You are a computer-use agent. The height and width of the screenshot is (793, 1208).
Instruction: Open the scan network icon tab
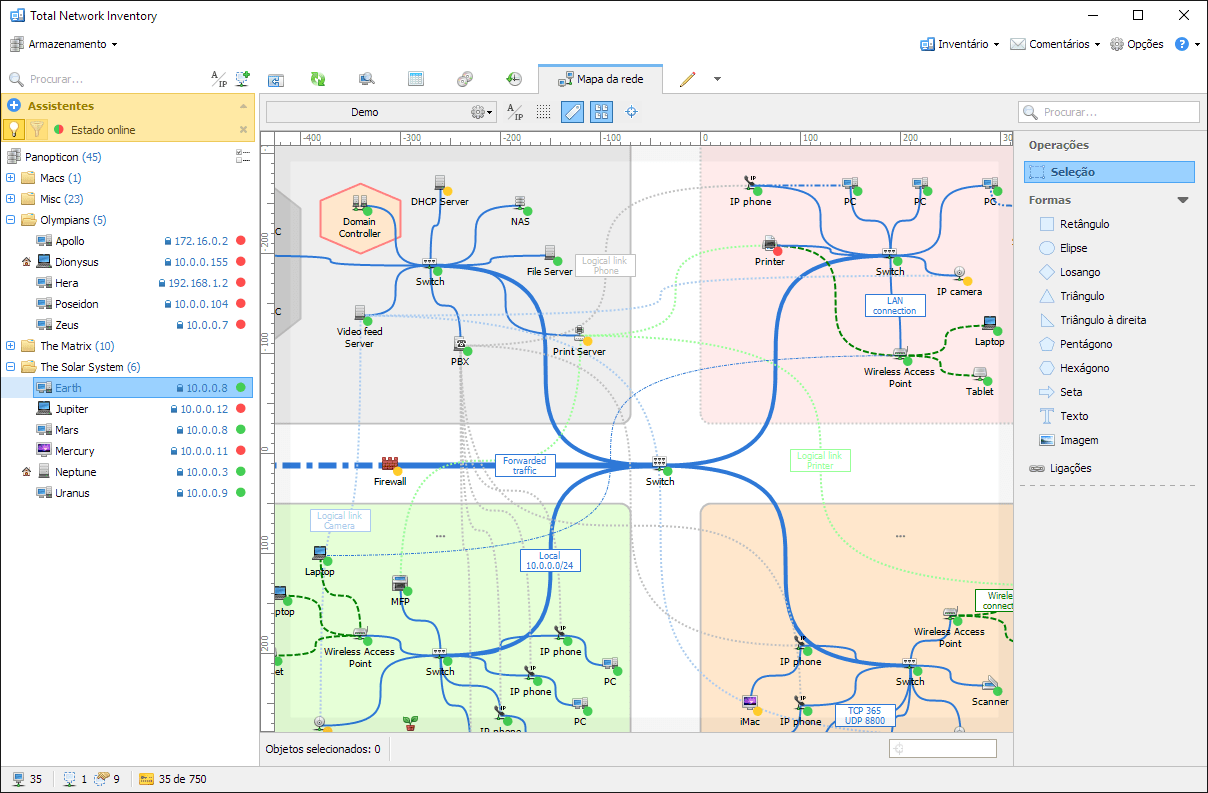(x=367, y=80)
